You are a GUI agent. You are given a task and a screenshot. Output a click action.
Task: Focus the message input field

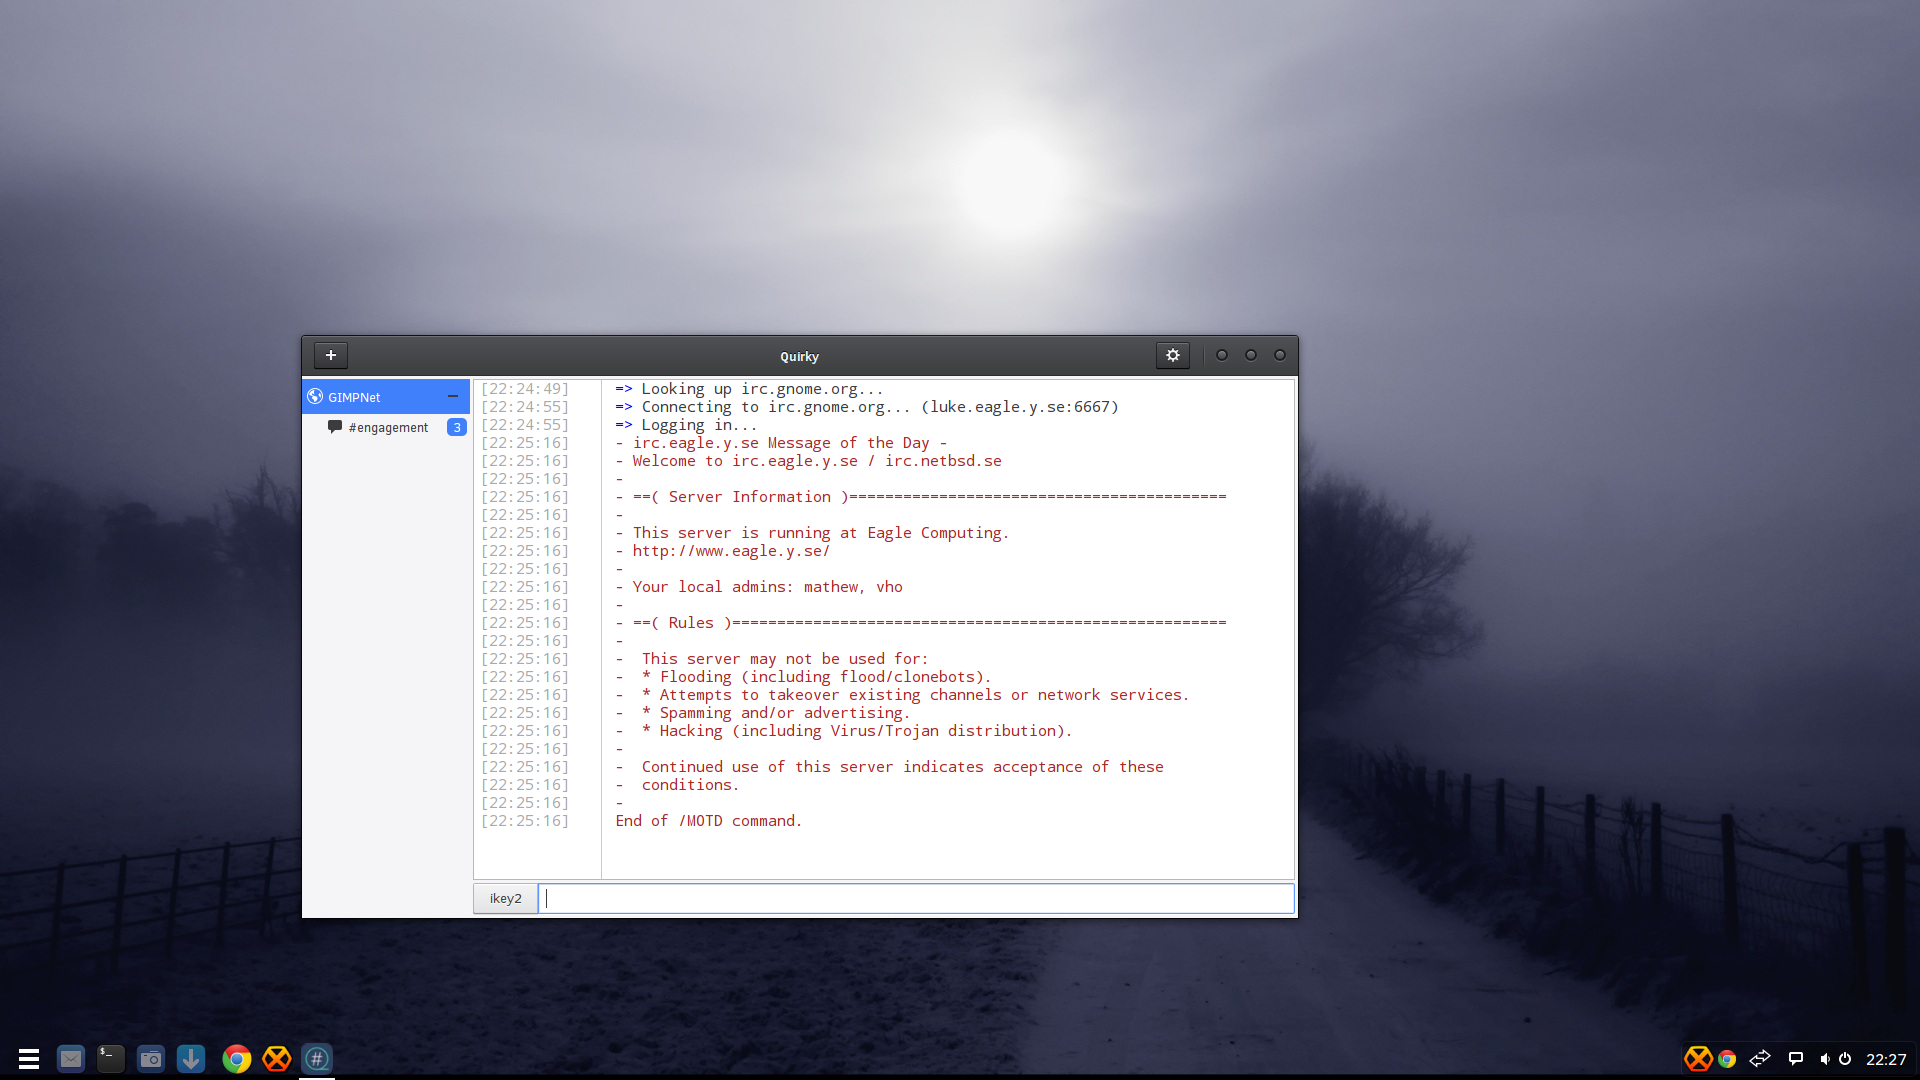click(x=916, y=898)
